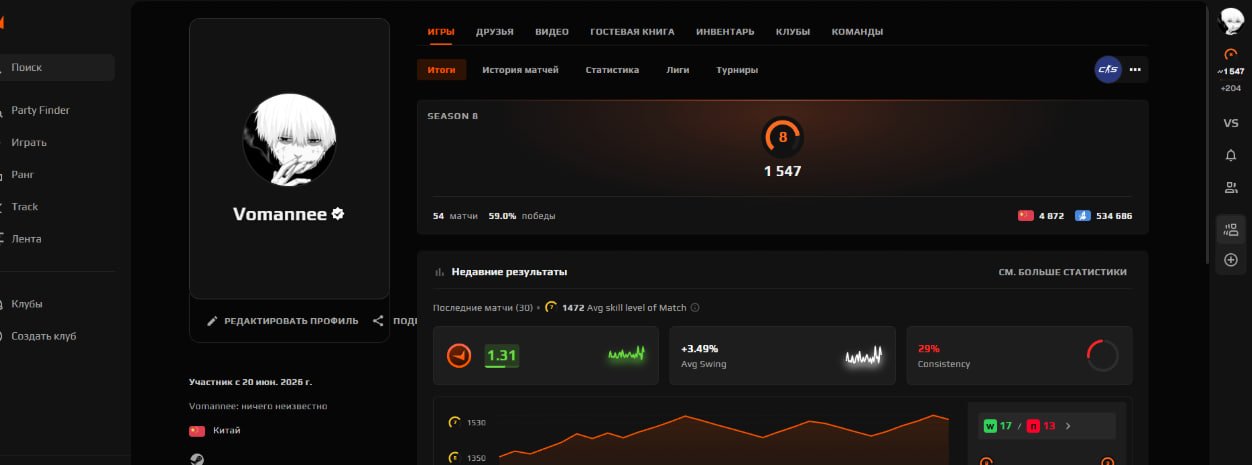
Task: Click the plus add icon in right sidebar
Action: click(x=1231, y=260)
